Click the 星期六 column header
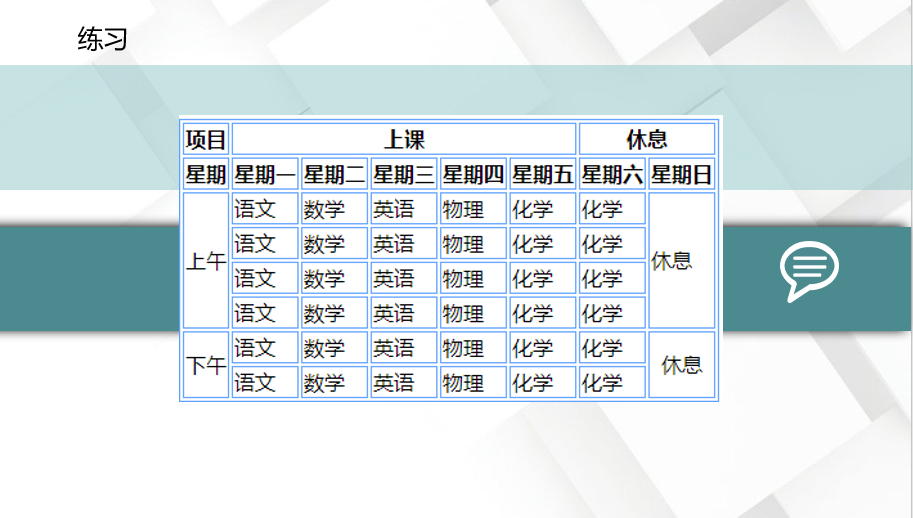913x518 pixels. coord(612,174)
